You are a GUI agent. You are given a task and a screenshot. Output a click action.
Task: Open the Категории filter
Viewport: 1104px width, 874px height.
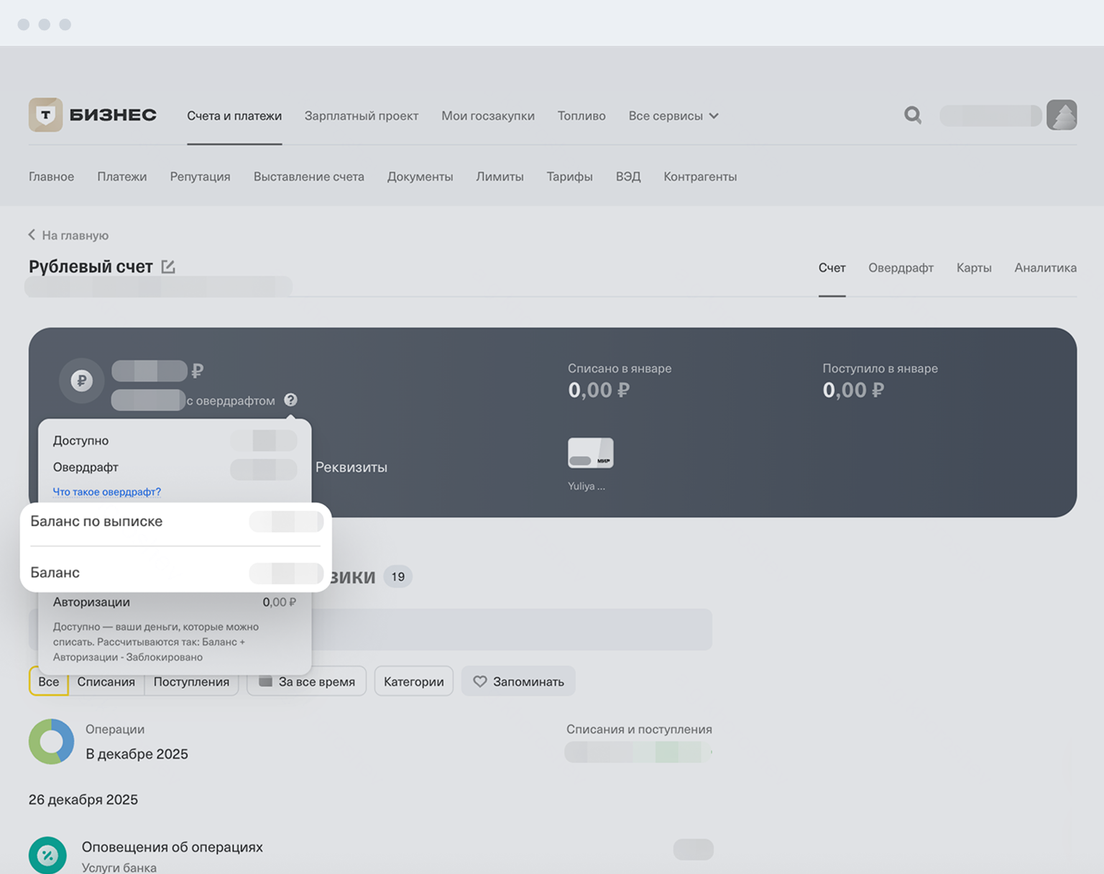pos(414,681)
